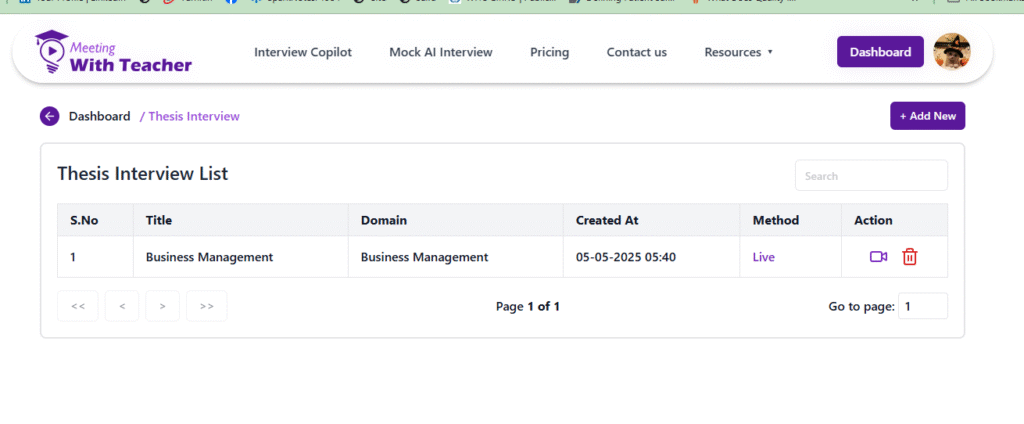Click the Meeting With Teacher logo
This screenshot has width=1024, height=424.
click(x=113, y=53)
